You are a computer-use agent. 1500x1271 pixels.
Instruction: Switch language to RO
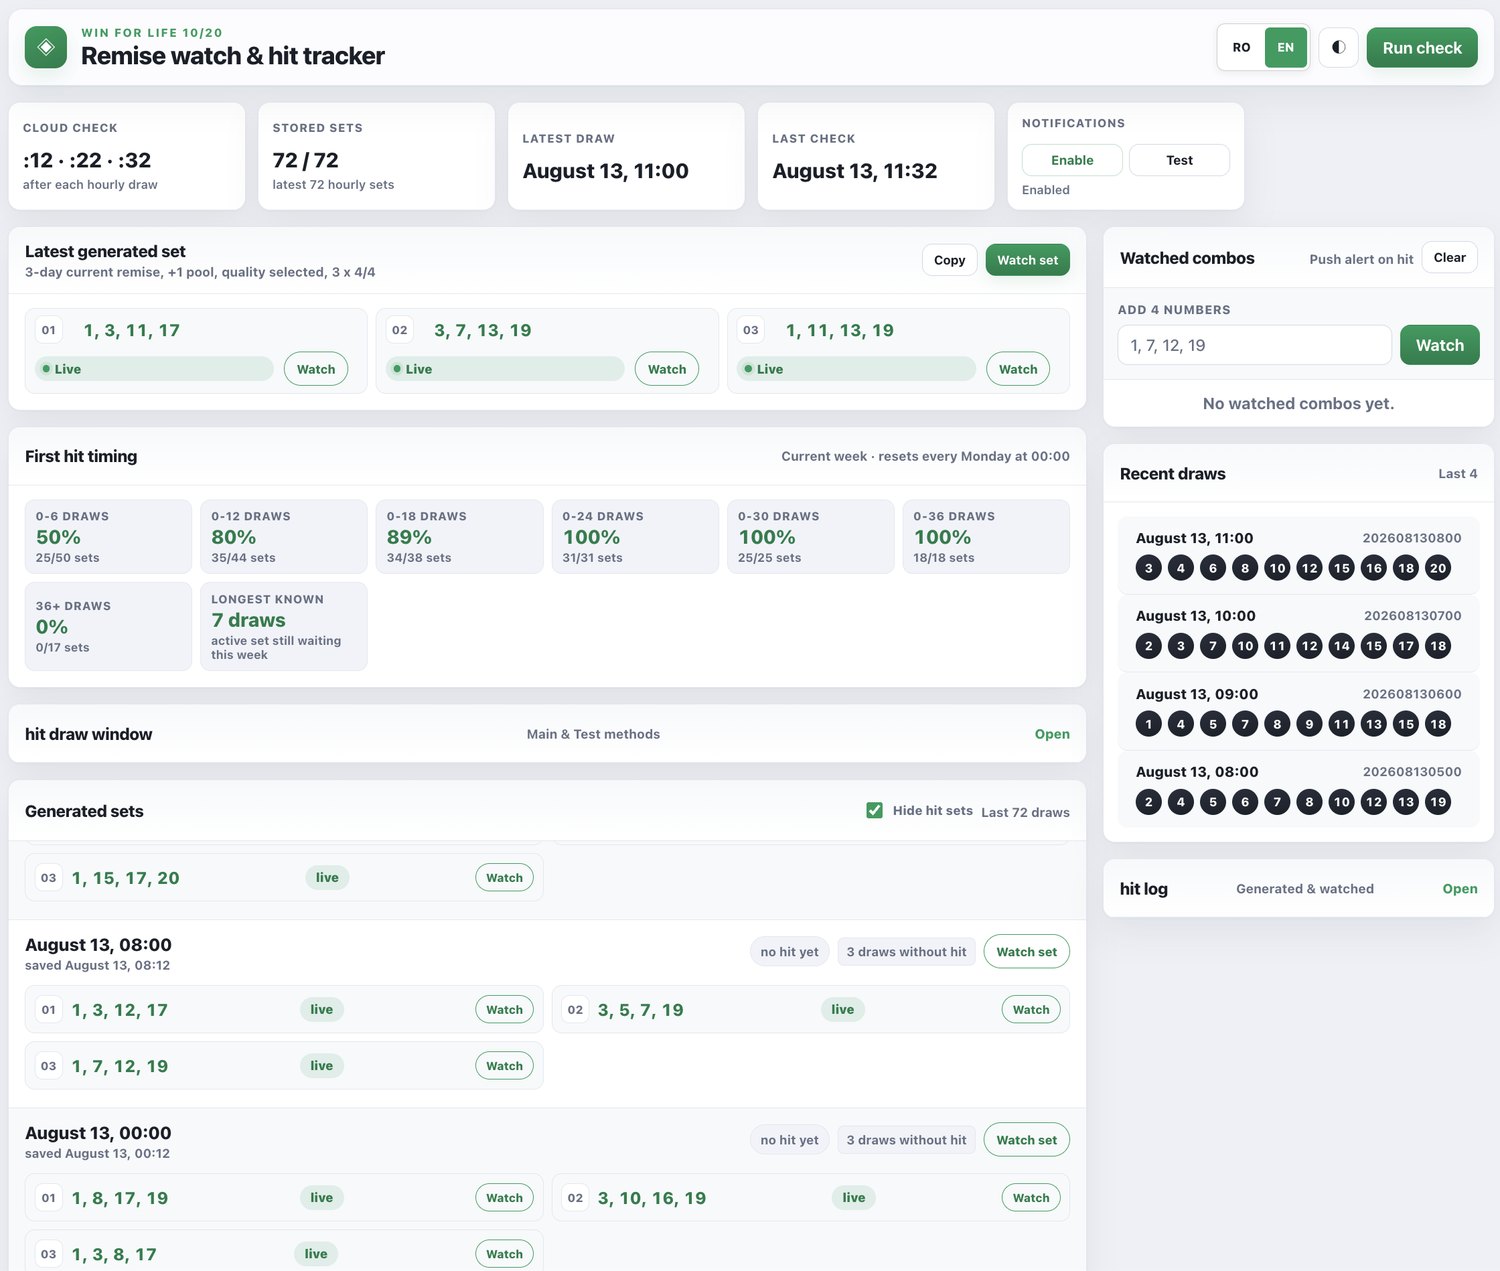pos(1241,47)
